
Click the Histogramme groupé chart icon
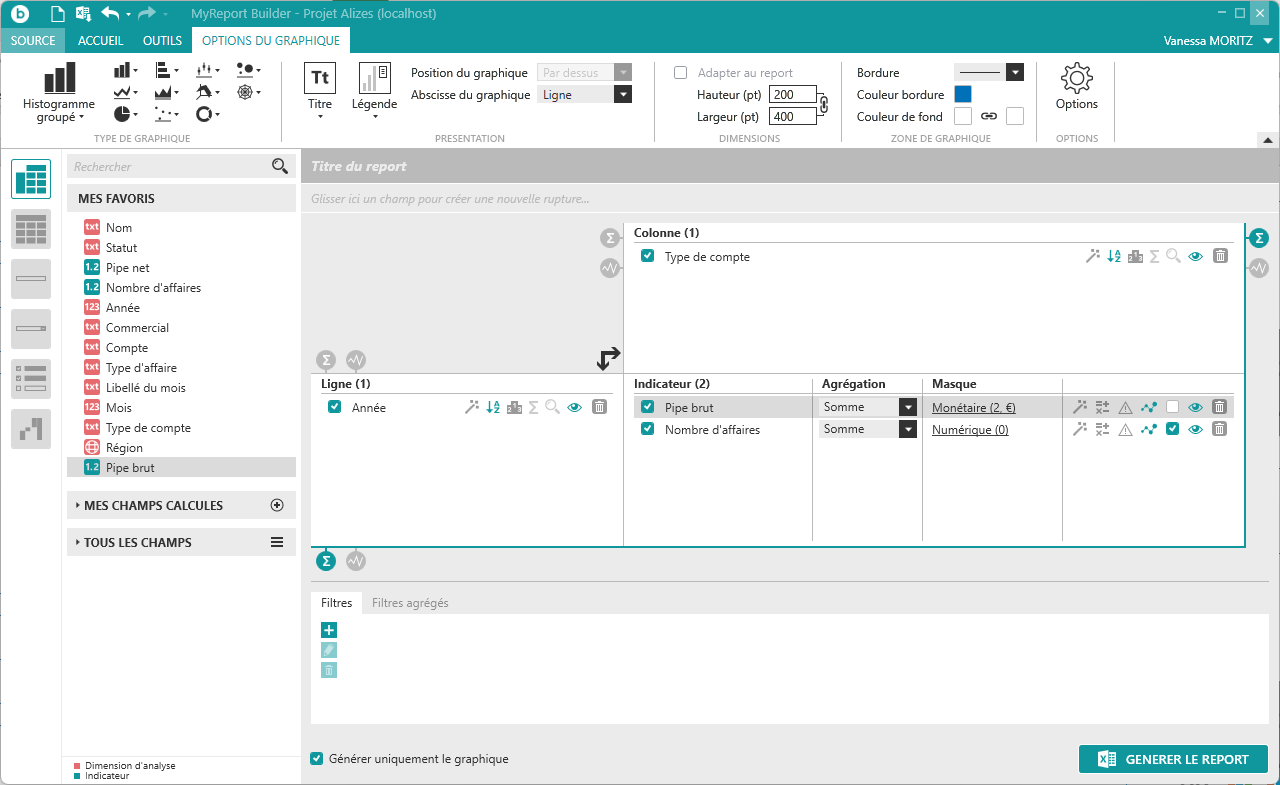pos(59,79)
